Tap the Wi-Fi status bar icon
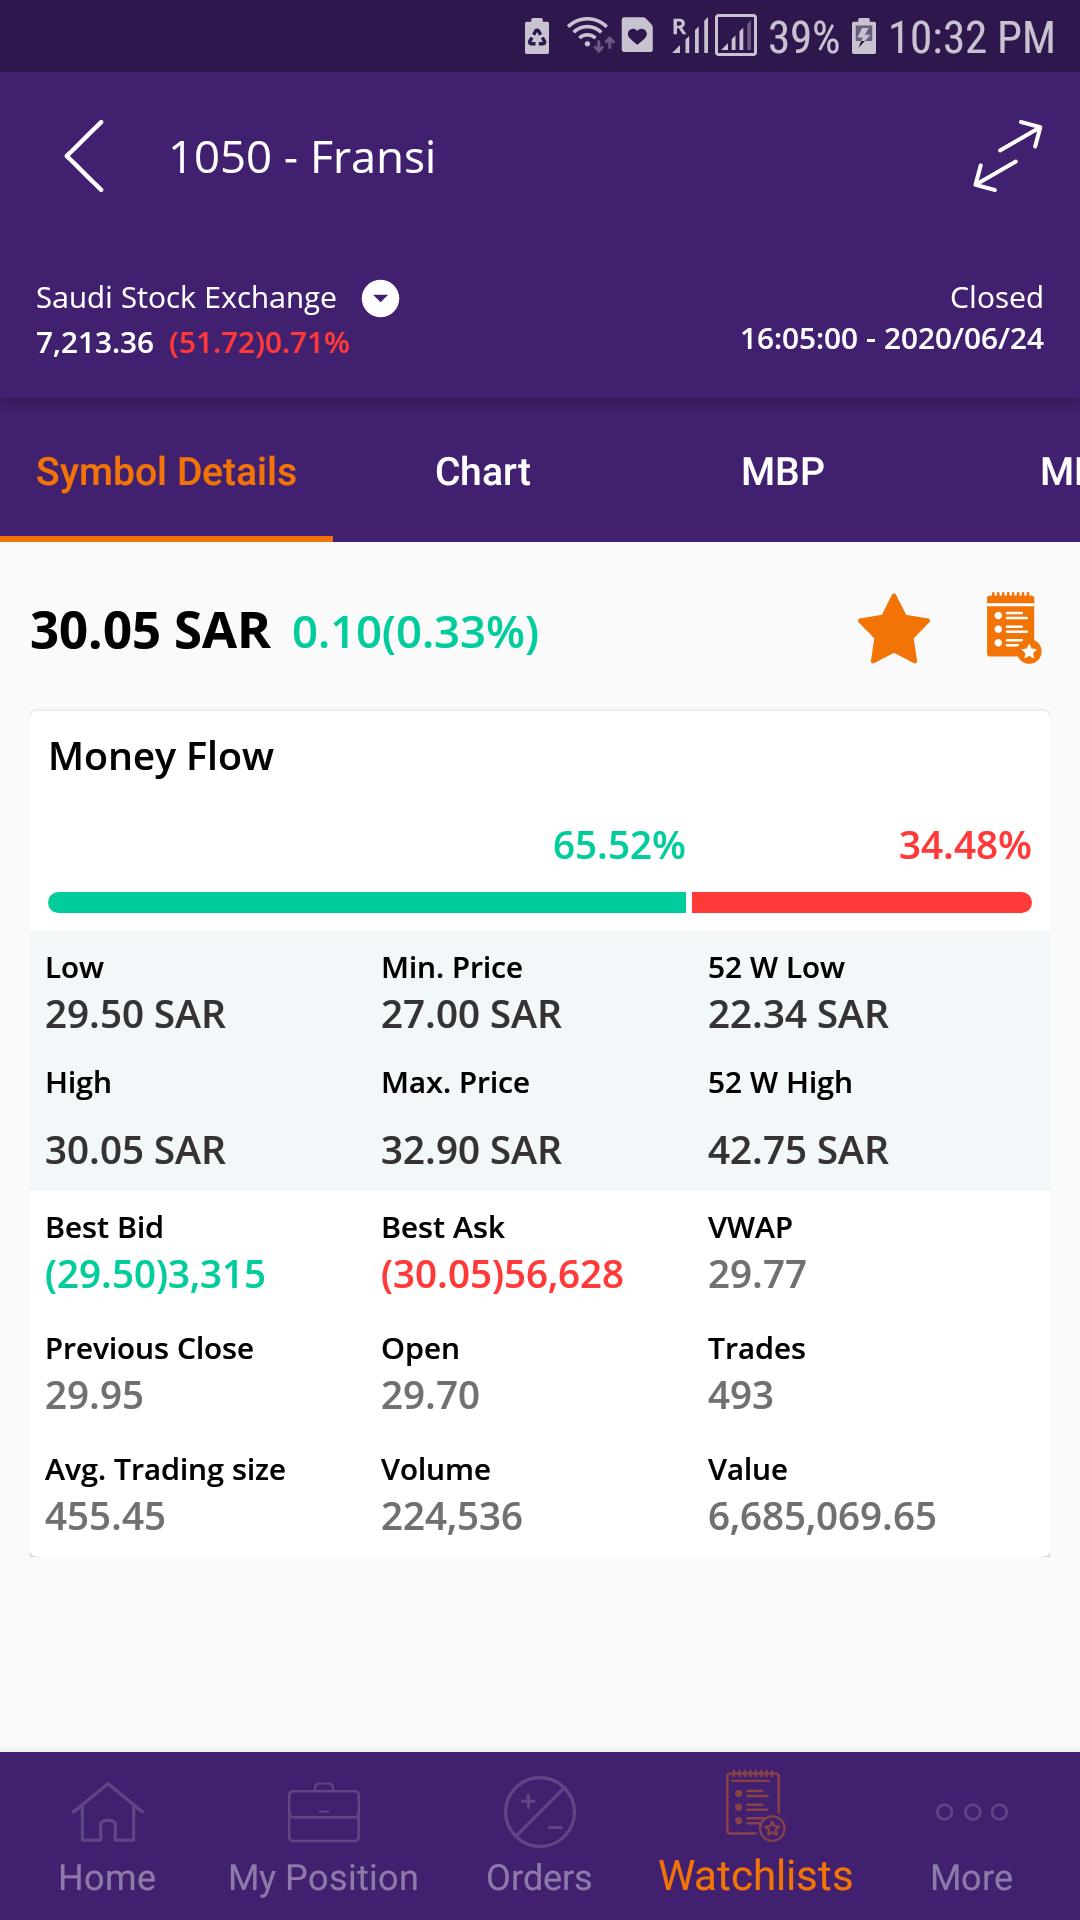Screen dimensions: 1080x1920 (590, 36)
